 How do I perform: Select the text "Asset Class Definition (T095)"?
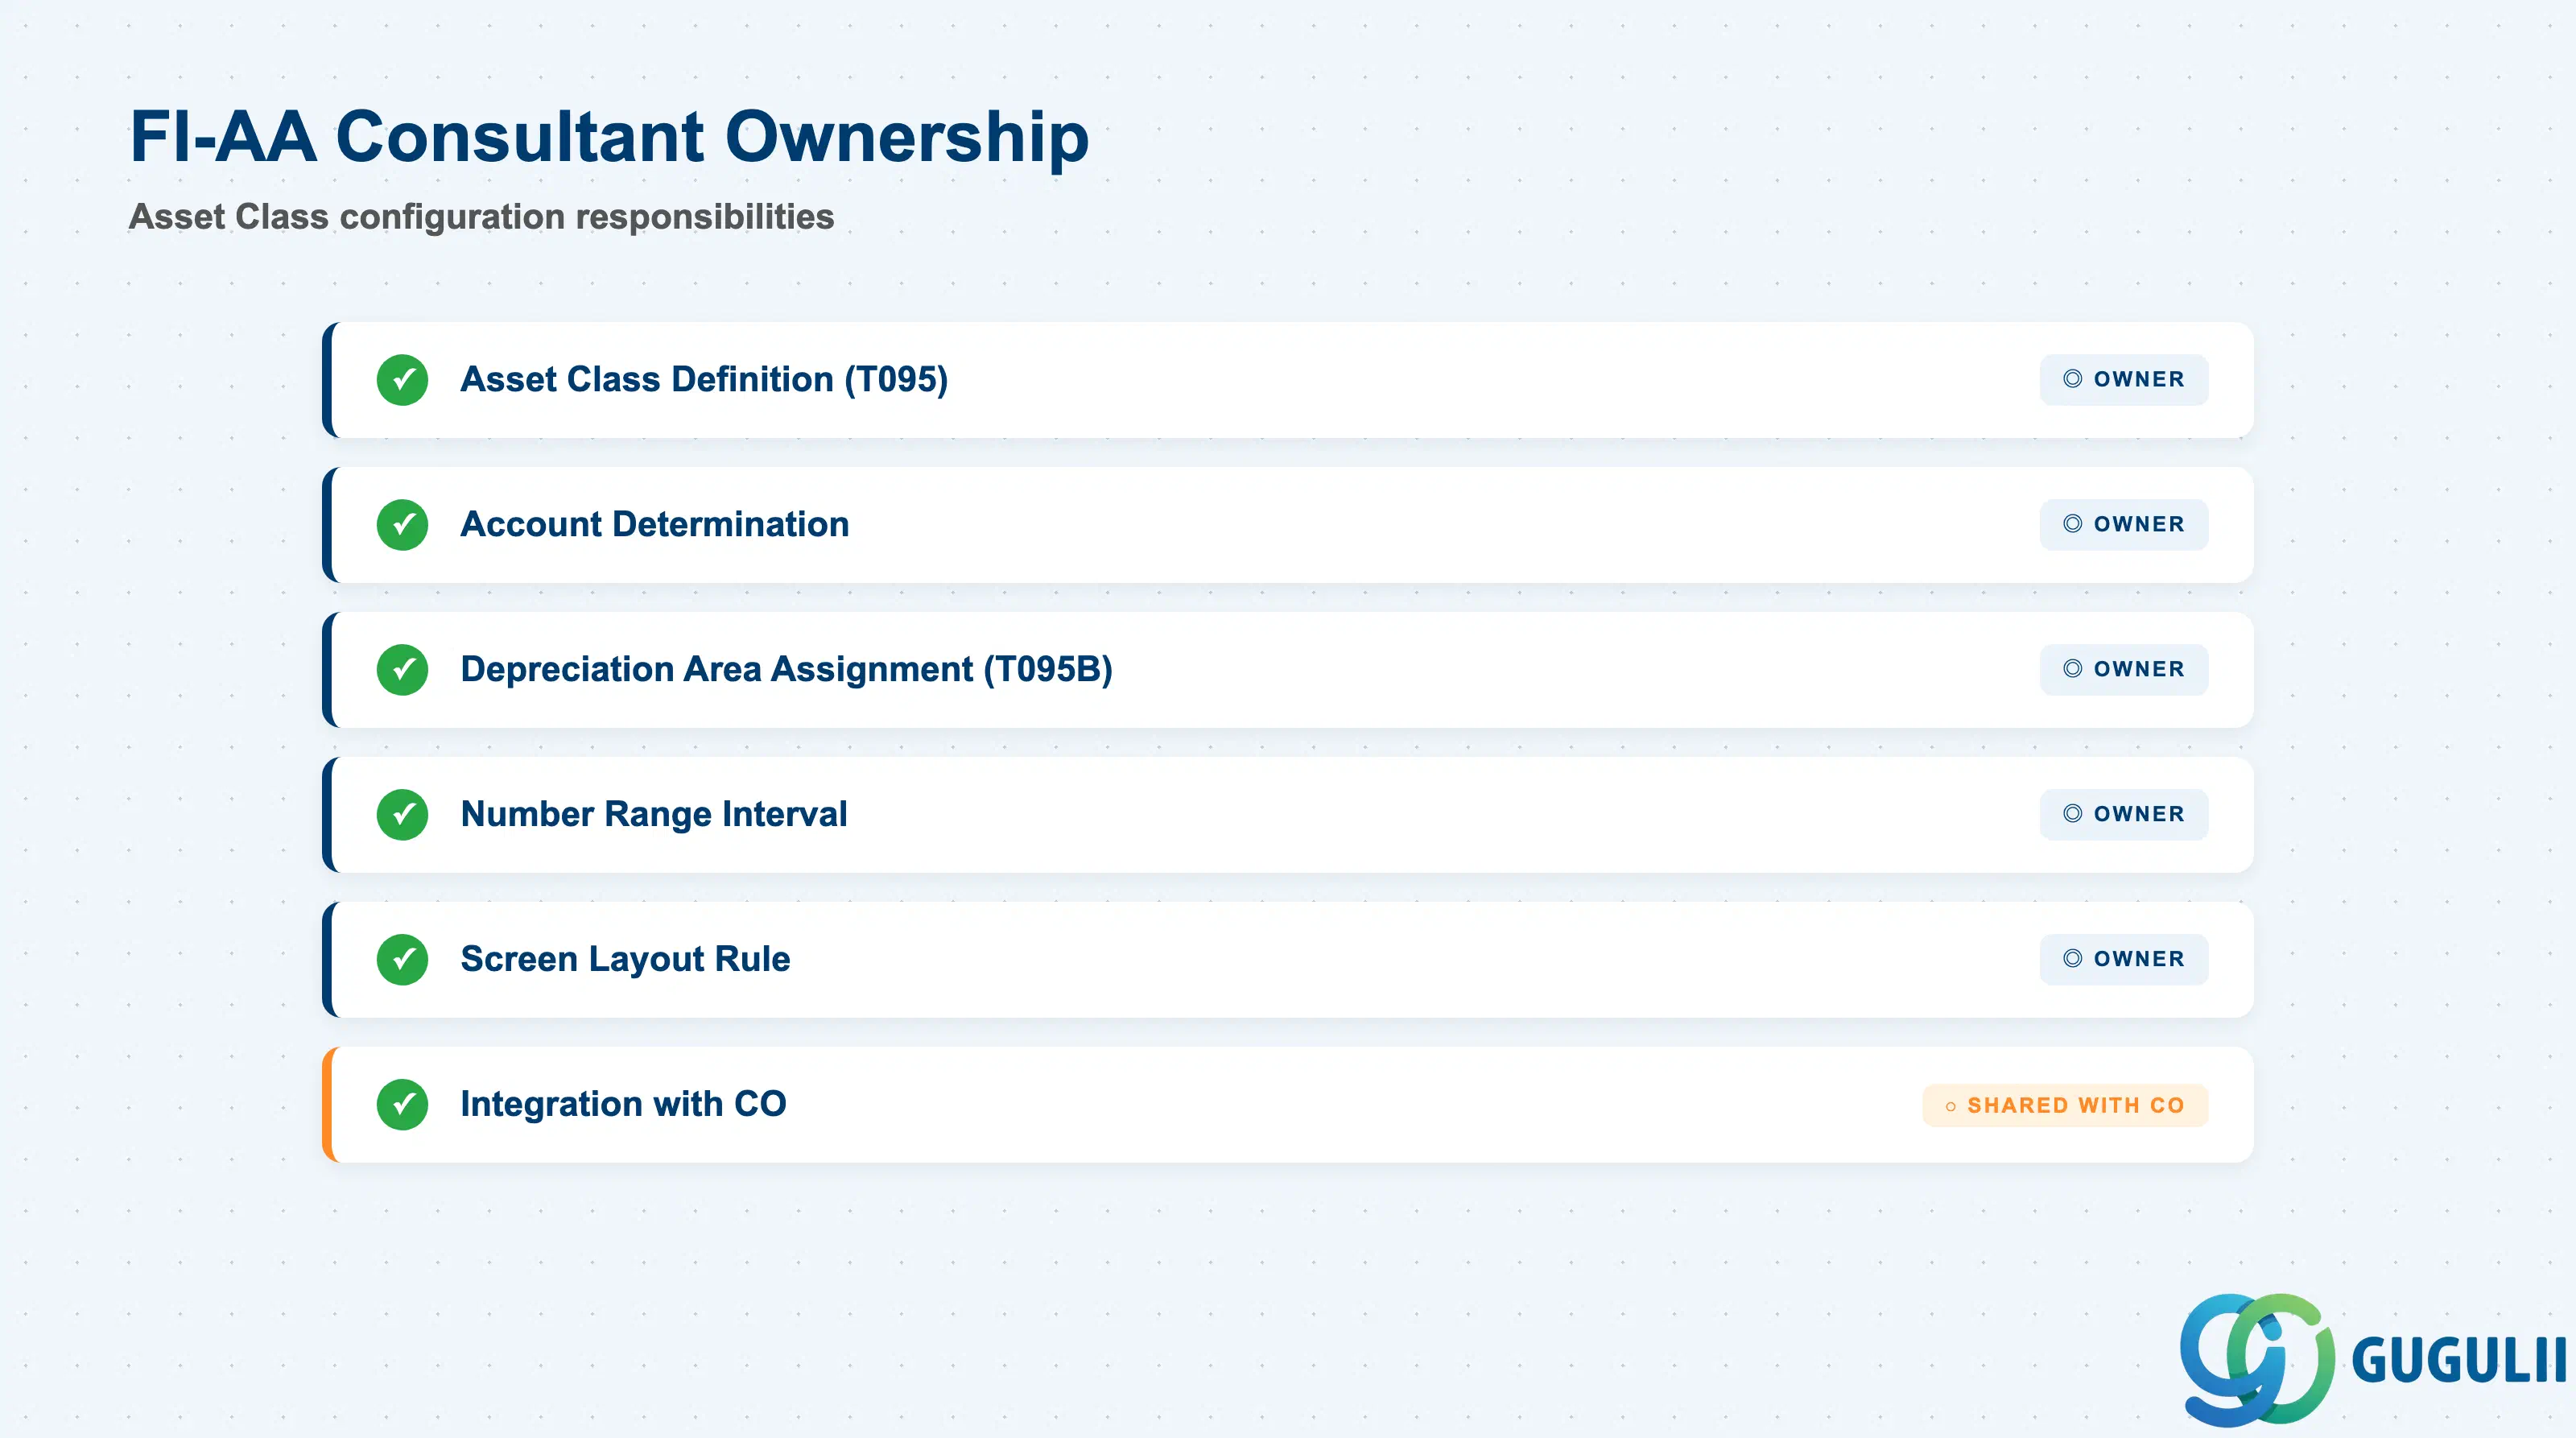point(704,380)
